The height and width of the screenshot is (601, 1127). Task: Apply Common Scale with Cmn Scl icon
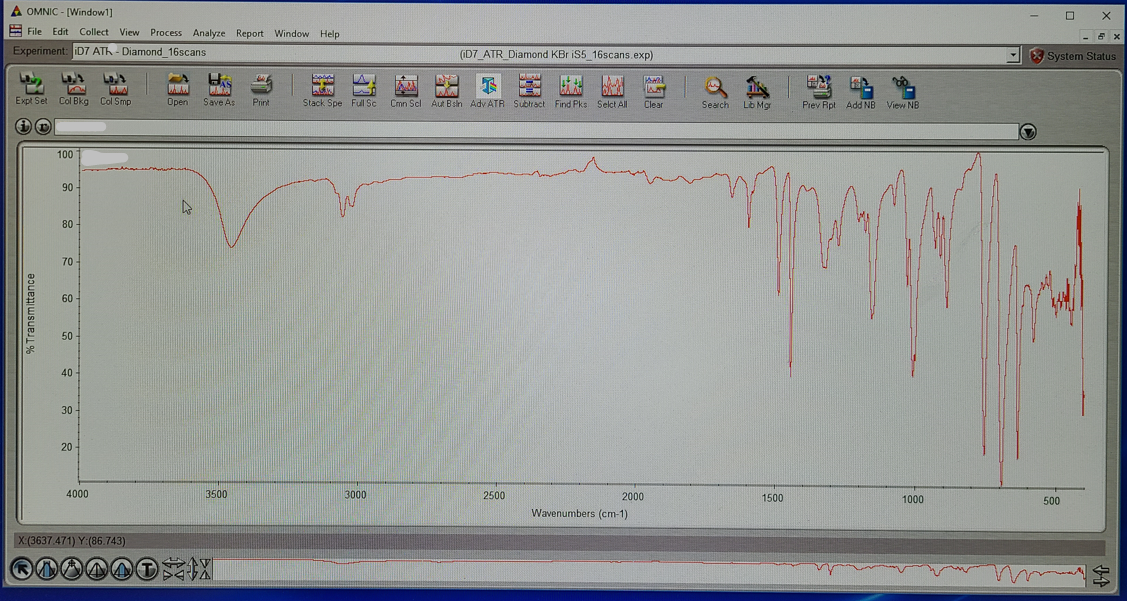[405, 91]
